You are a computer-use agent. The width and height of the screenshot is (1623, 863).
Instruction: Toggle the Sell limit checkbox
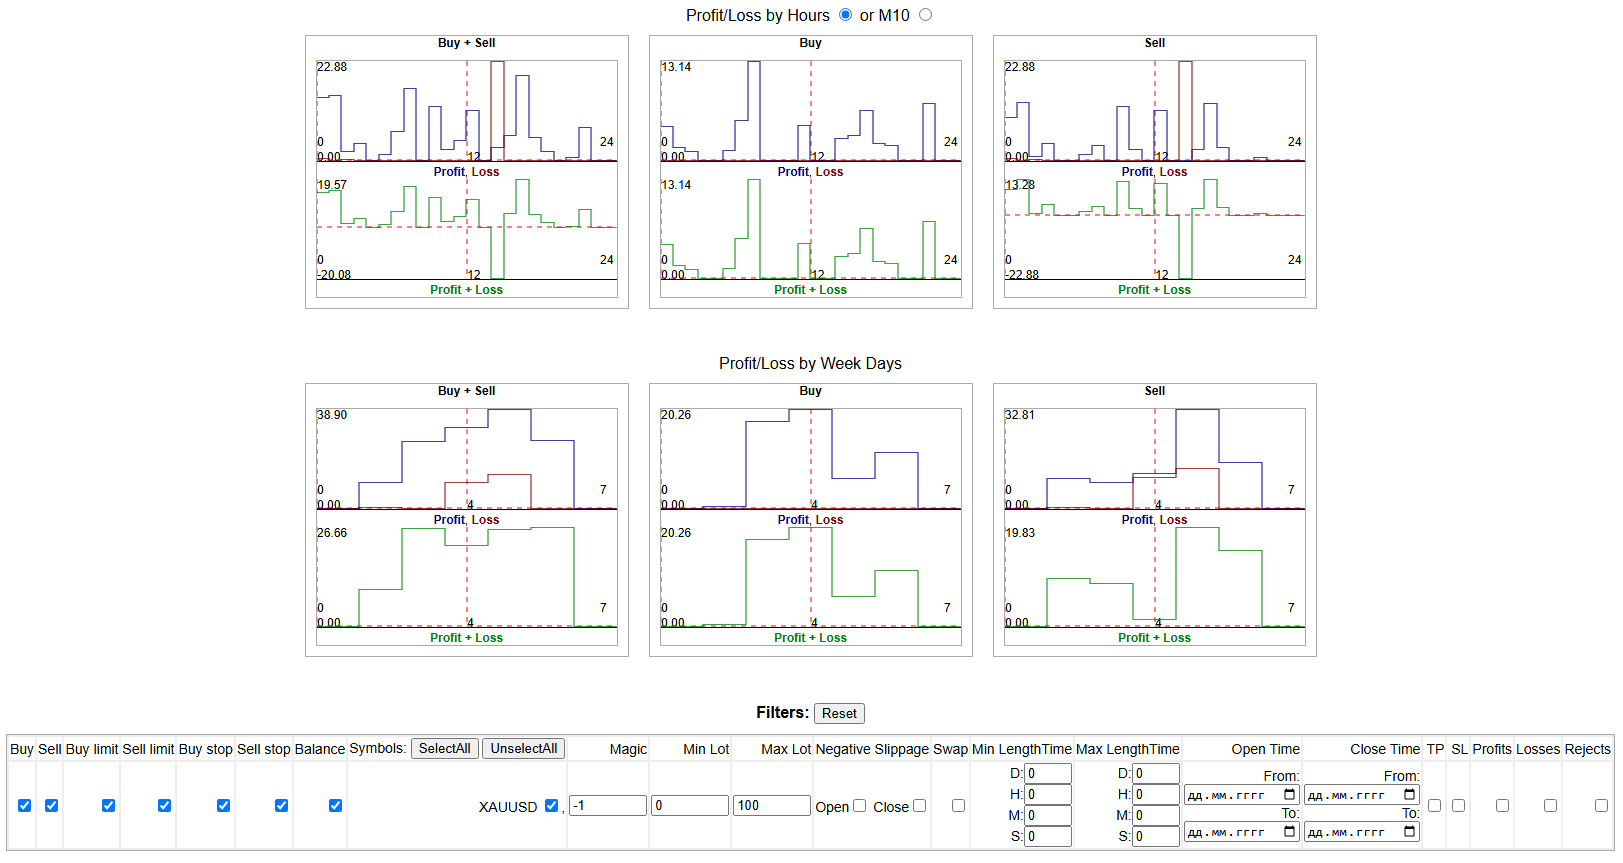(x=164, y=805)
